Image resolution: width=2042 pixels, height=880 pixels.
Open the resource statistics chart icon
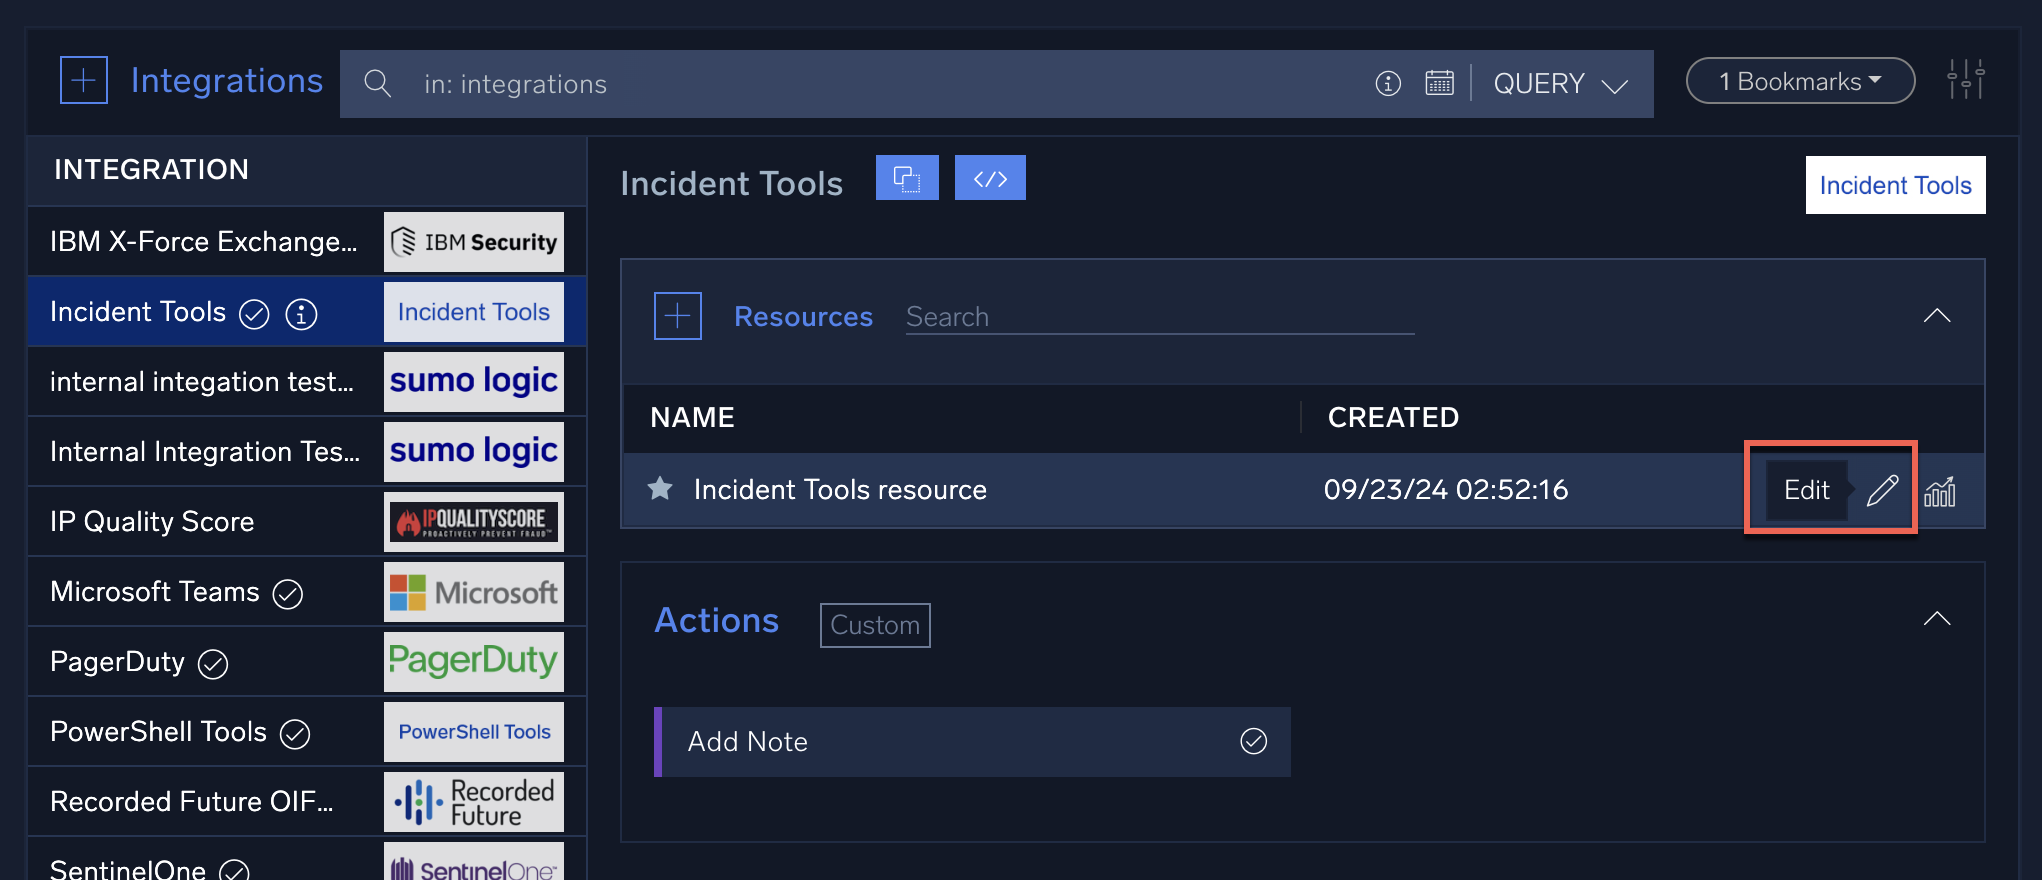click(x=1940, y=491)
